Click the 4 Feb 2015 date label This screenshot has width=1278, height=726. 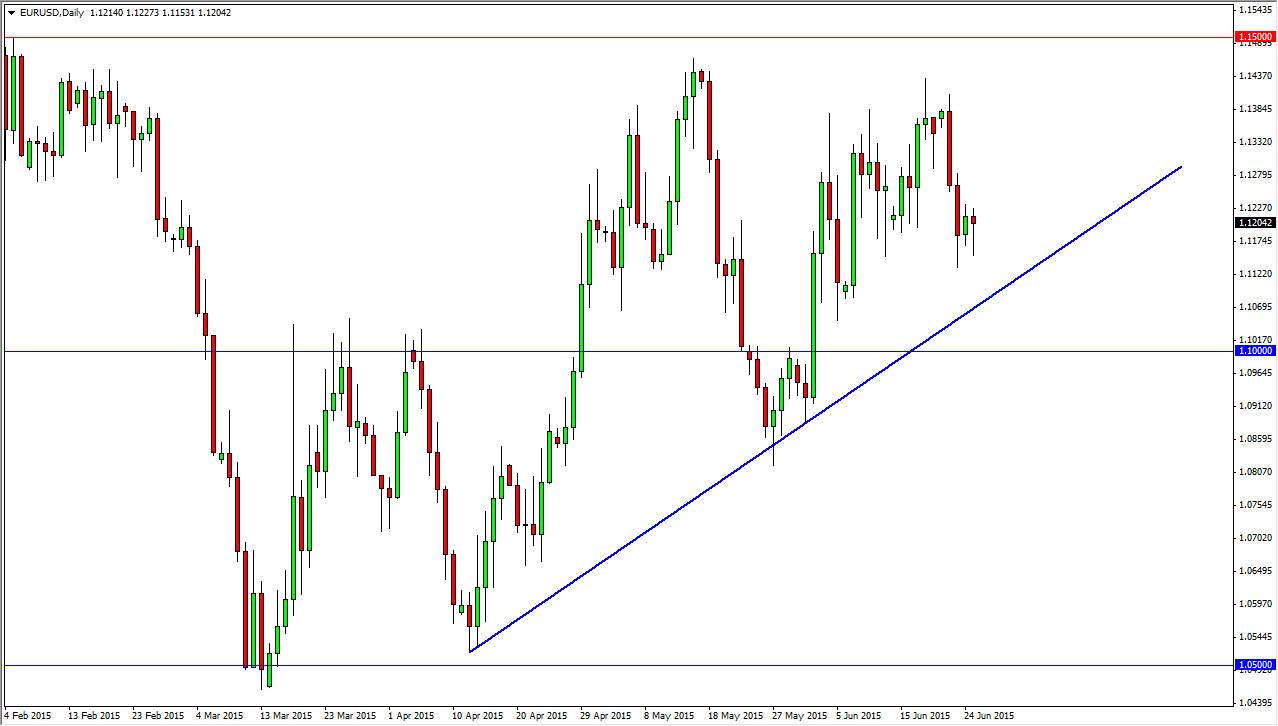pyautogui.click(x=25, y=716)
